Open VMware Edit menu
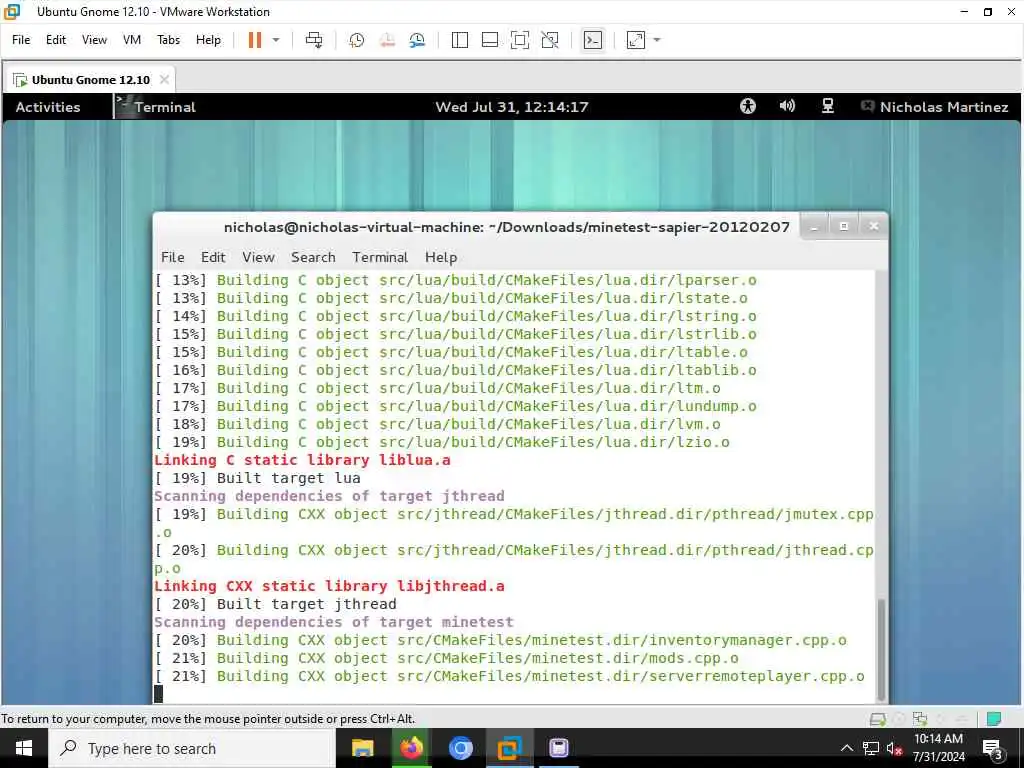This screenshot has width=1024, height=768. (56, 40)
